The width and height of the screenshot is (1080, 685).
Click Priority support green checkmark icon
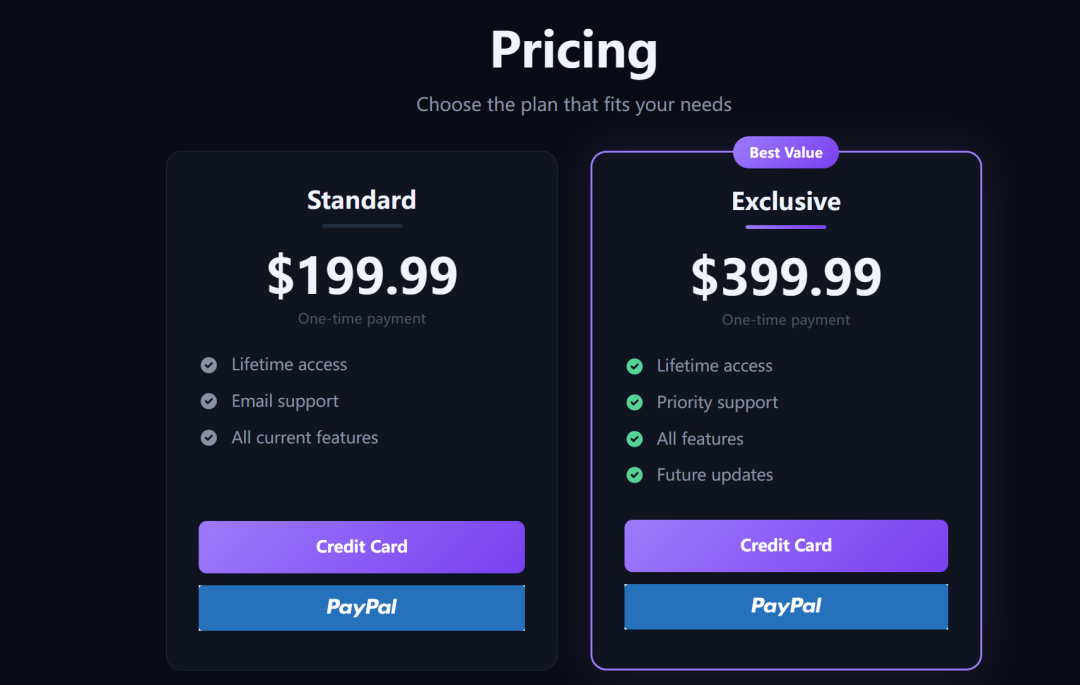click(634, 402)
